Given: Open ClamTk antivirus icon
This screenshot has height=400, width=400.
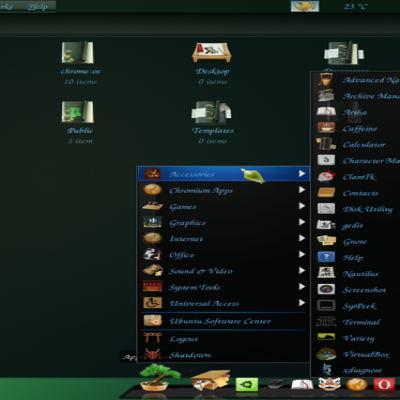Looking at the screenshot, I should tap(326, 176).
